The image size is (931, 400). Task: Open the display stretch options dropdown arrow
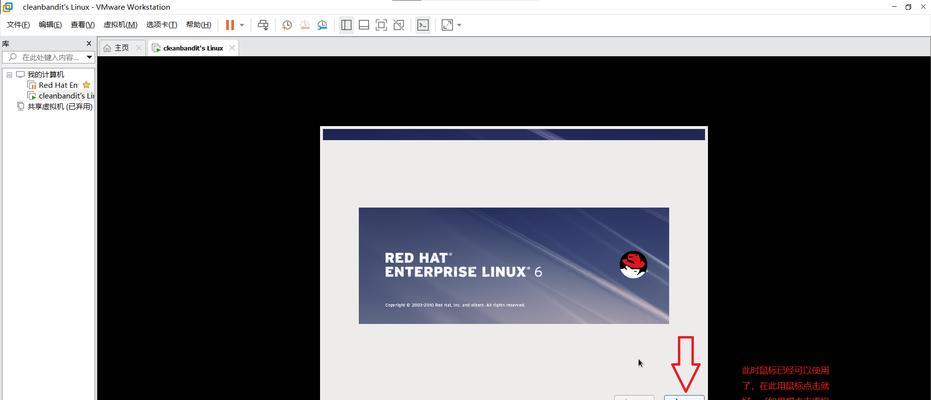[459, 26]
